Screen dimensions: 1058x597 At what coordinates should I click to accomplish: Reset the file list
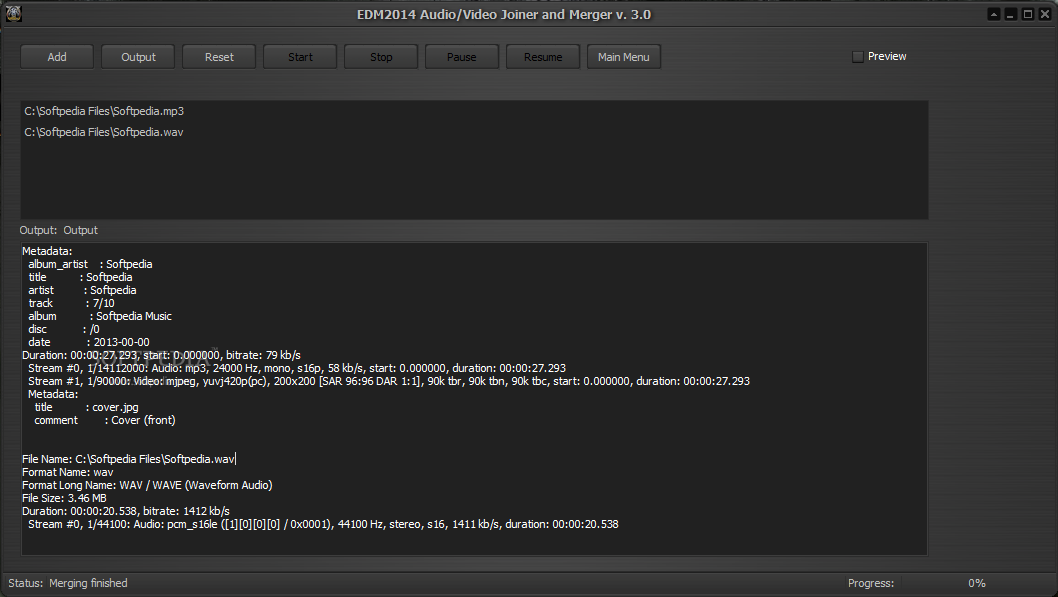(219, 57)
